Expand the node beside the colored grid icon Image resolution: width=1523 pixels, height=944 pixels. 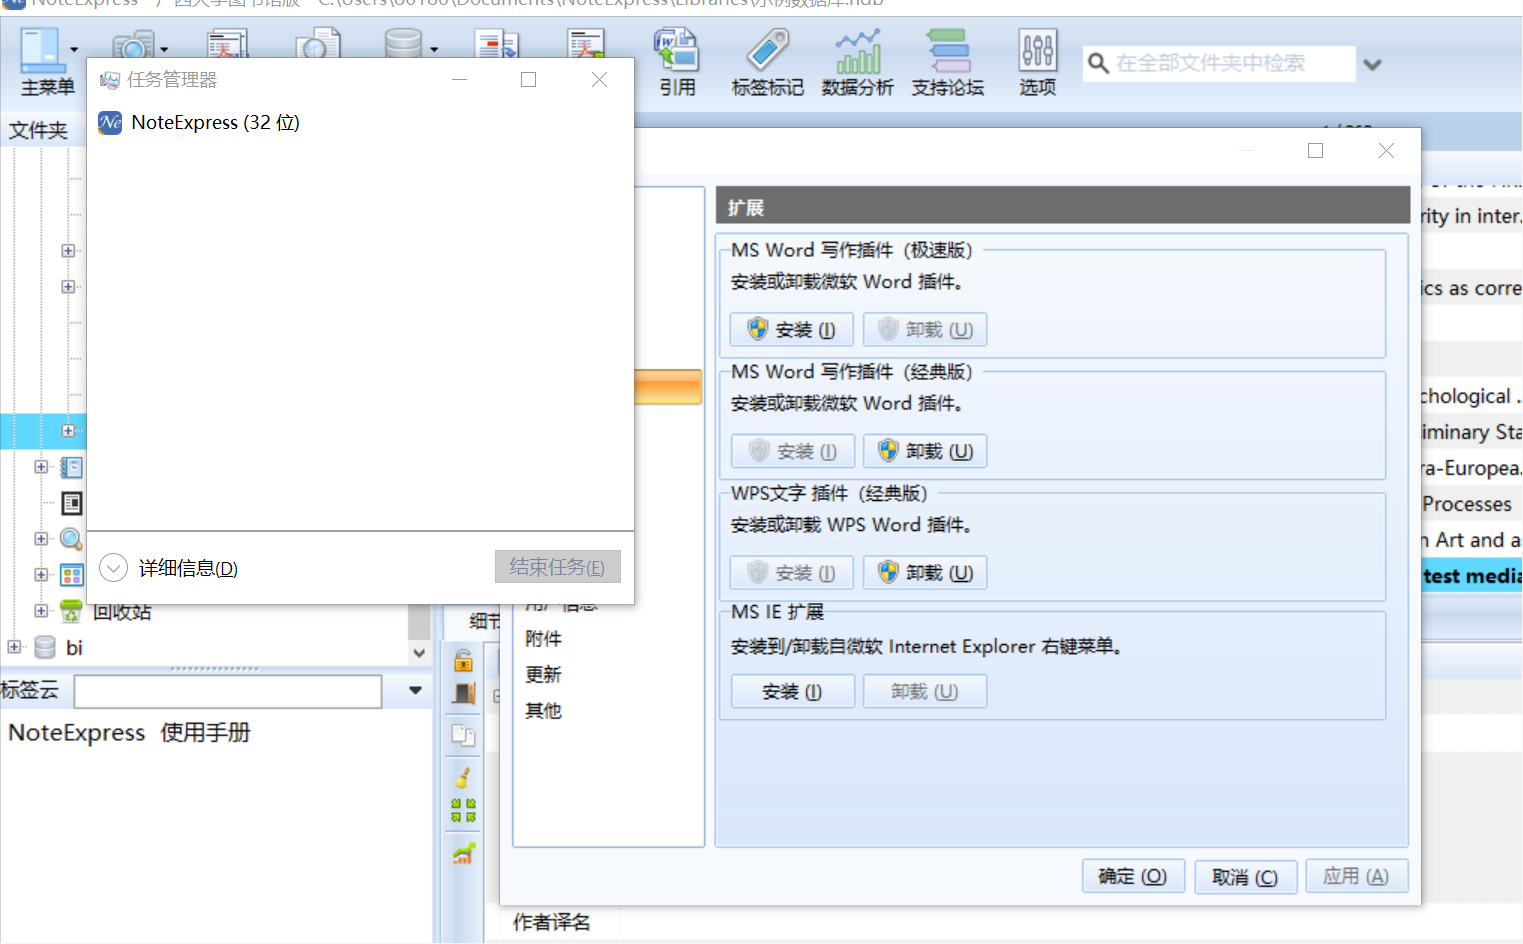click(41, 574)
